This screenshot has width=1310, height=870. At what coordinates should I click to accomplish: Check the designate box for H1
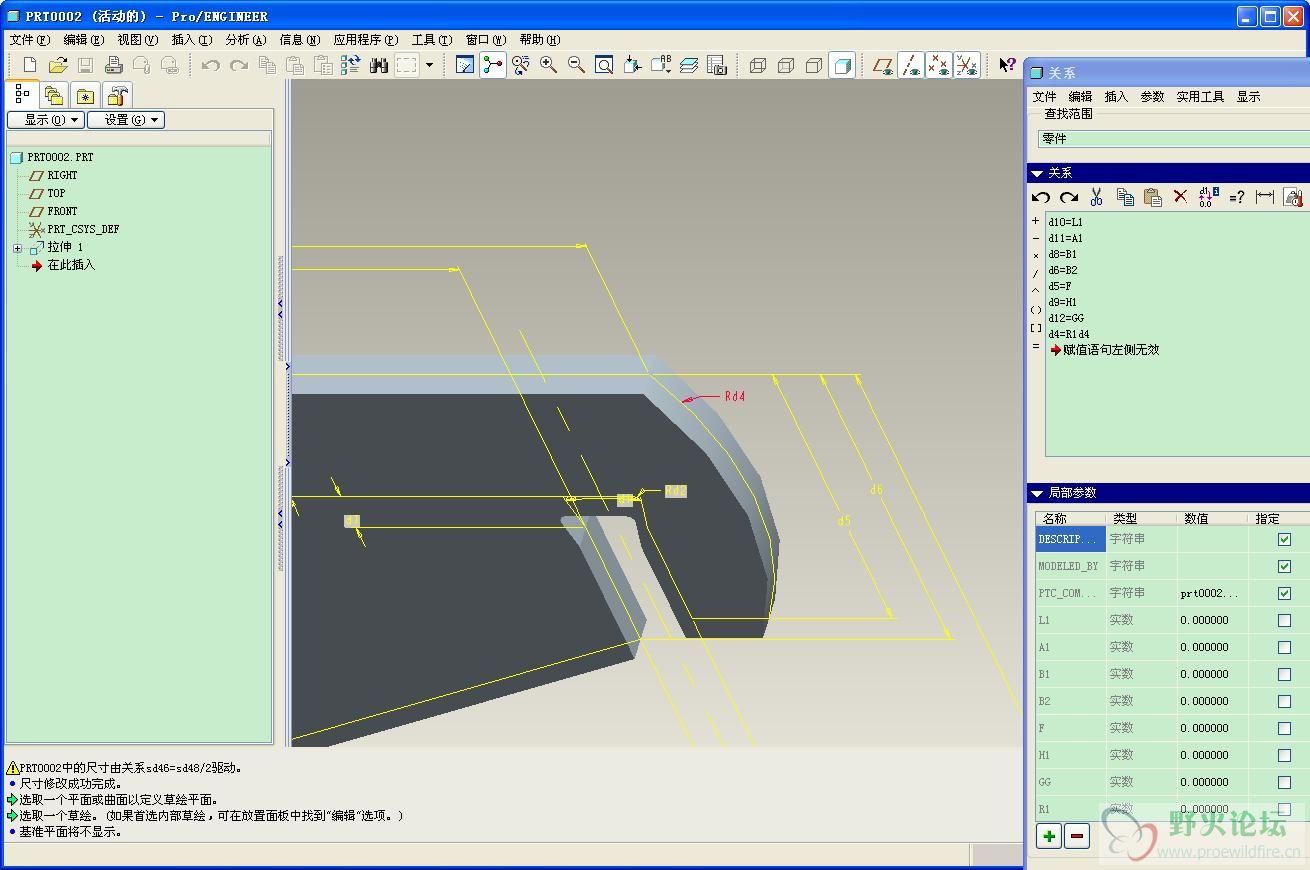(1285, 755)
